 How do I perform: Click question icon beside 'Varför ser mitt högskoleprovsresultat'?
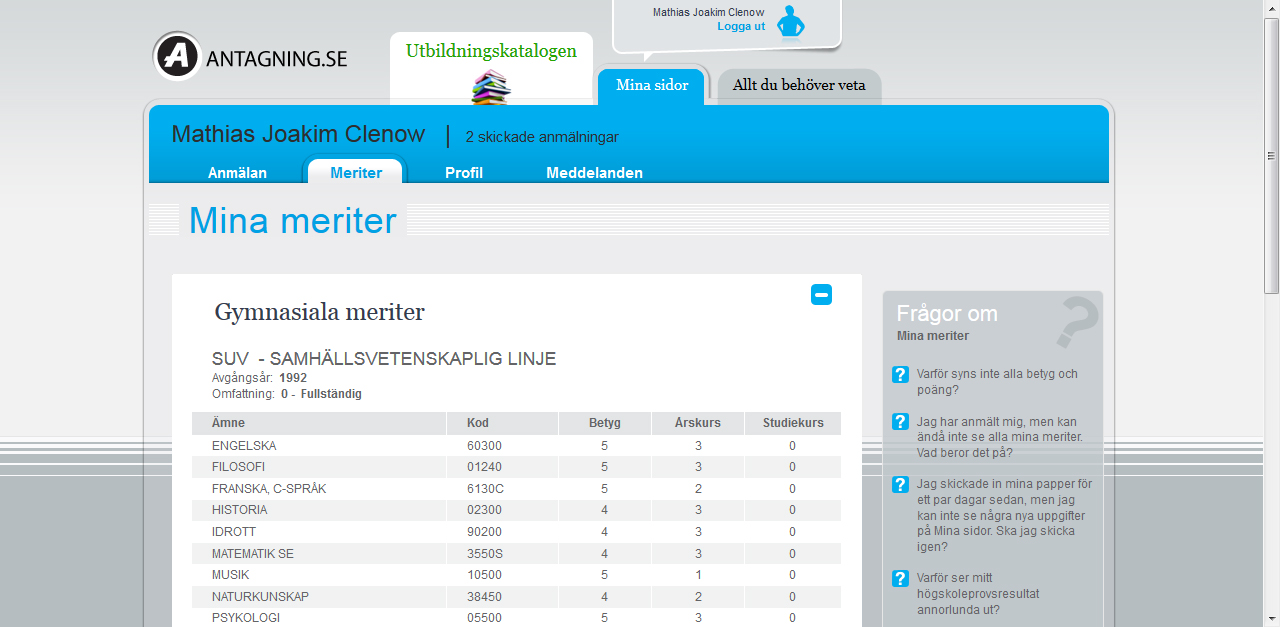click(x=900, y=579)
